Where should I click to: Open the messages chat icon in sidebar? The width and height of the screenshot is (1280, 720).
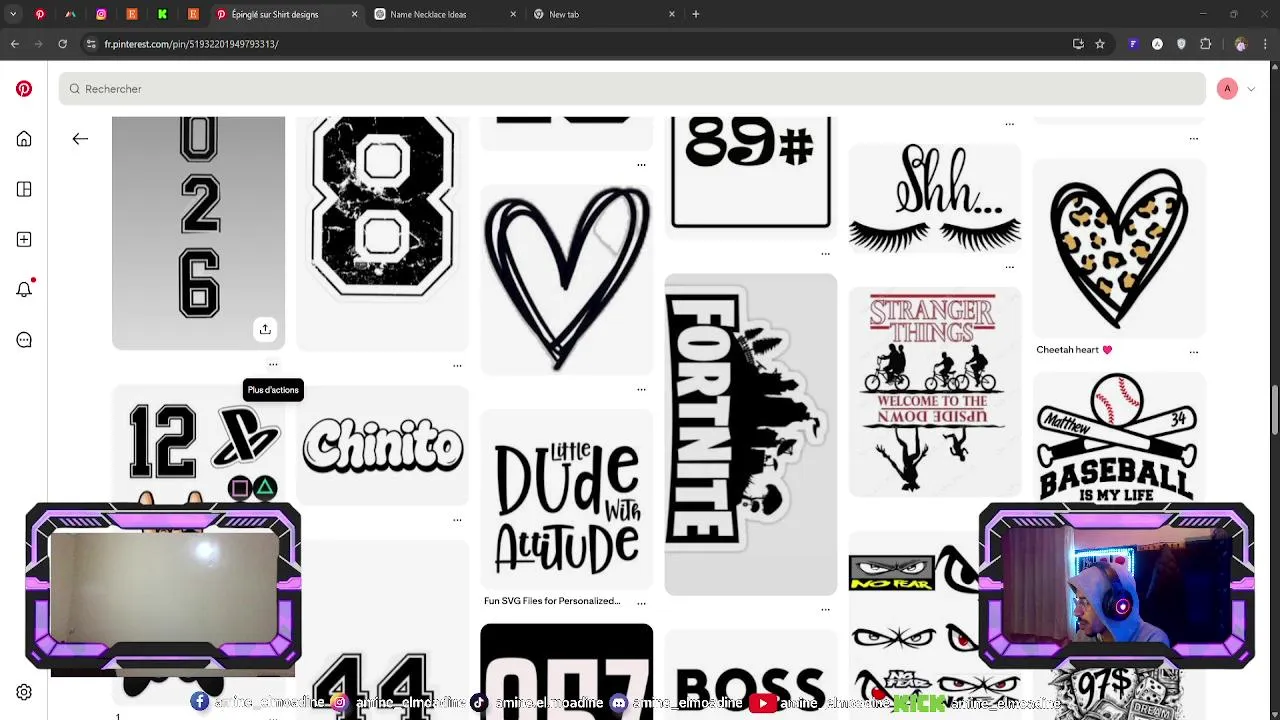click(x=24, y=340)
